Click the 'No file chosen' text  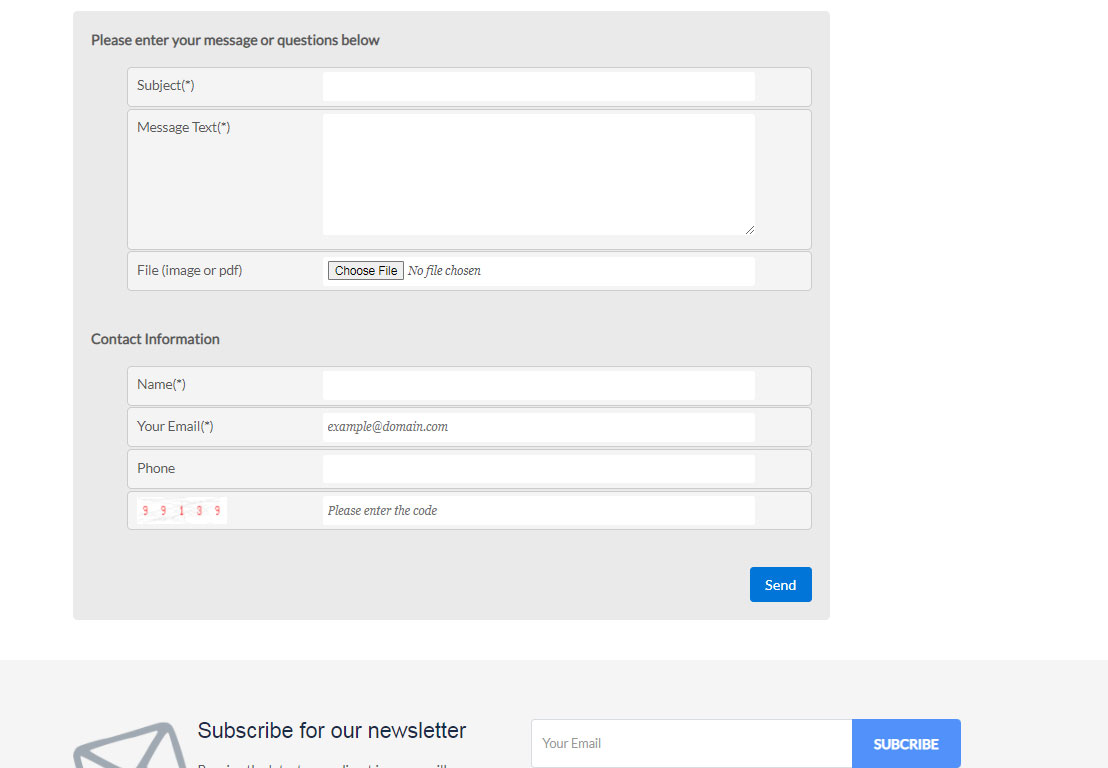click(x=443, y=270)
